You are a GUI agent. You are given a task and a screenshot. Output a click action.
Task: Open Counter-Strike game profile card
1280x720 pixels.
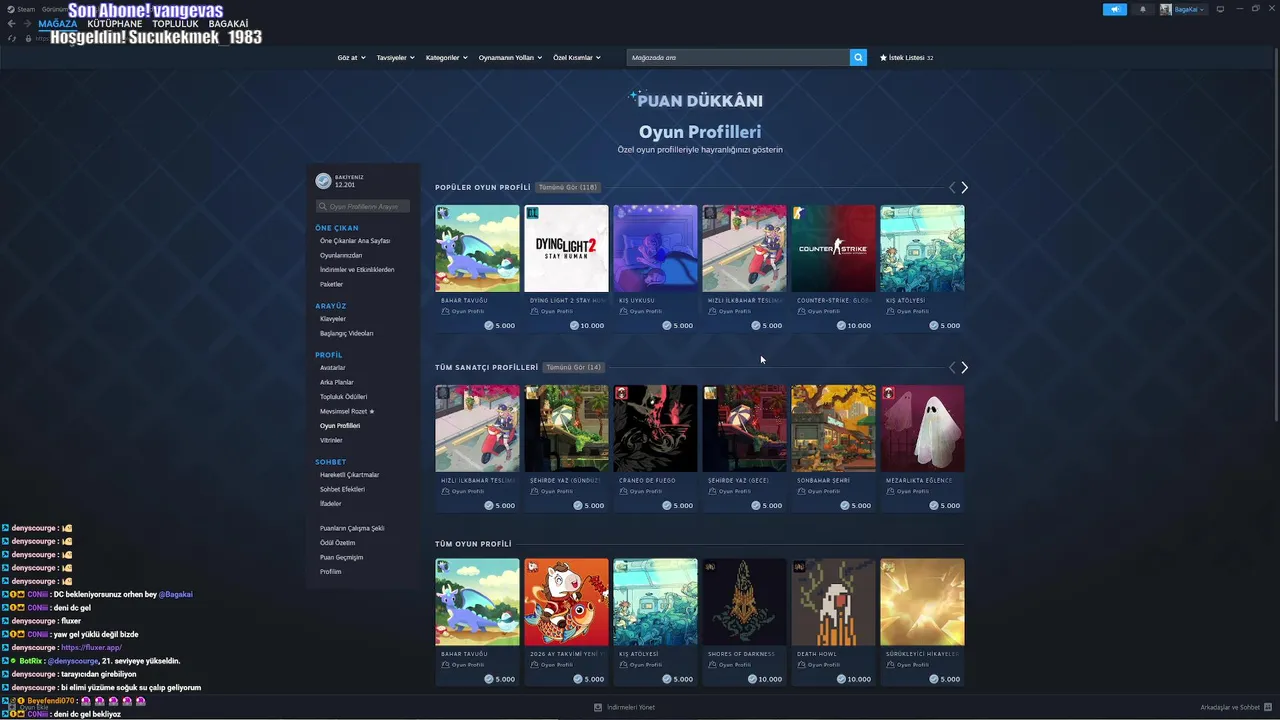(x=833, y=268)
